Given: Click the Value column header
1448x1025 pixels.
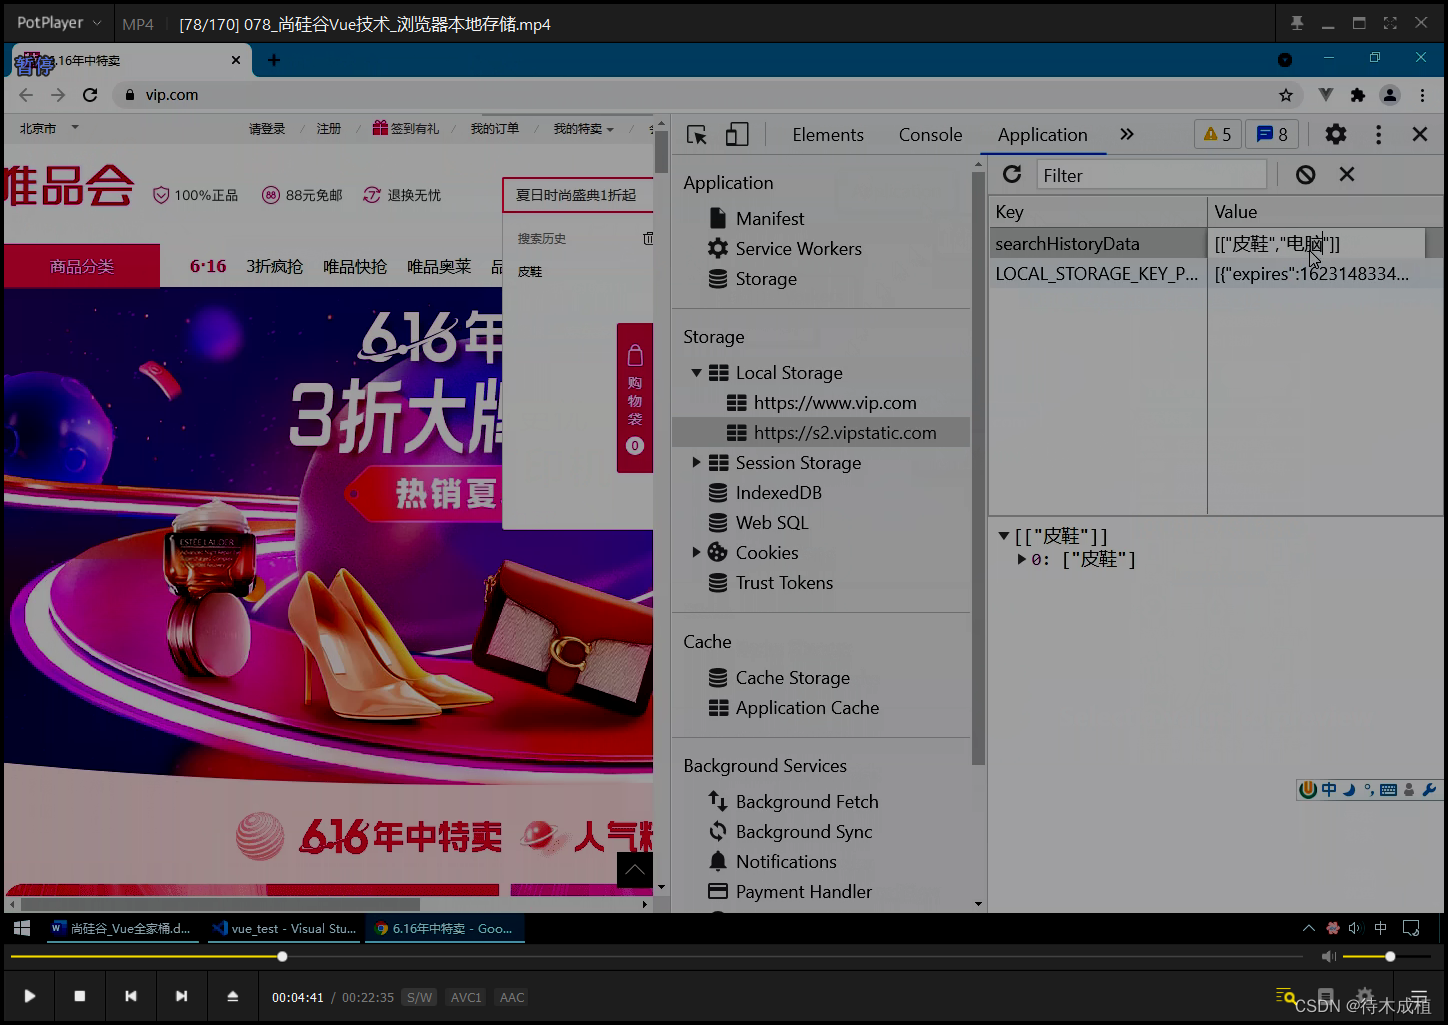Looking at the screenshot, I should point(1325,212).
